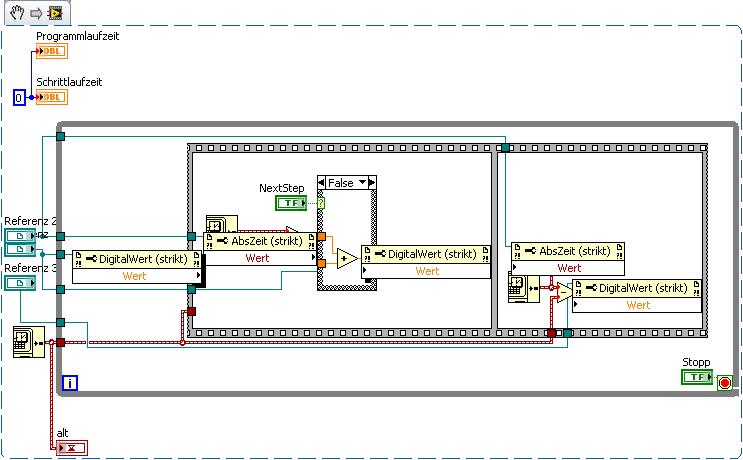Click AbsZeit (strikt) node in second sequence frame
This screenshot has width=743, height=460.
pyautogui.click(x=568, y=259)
